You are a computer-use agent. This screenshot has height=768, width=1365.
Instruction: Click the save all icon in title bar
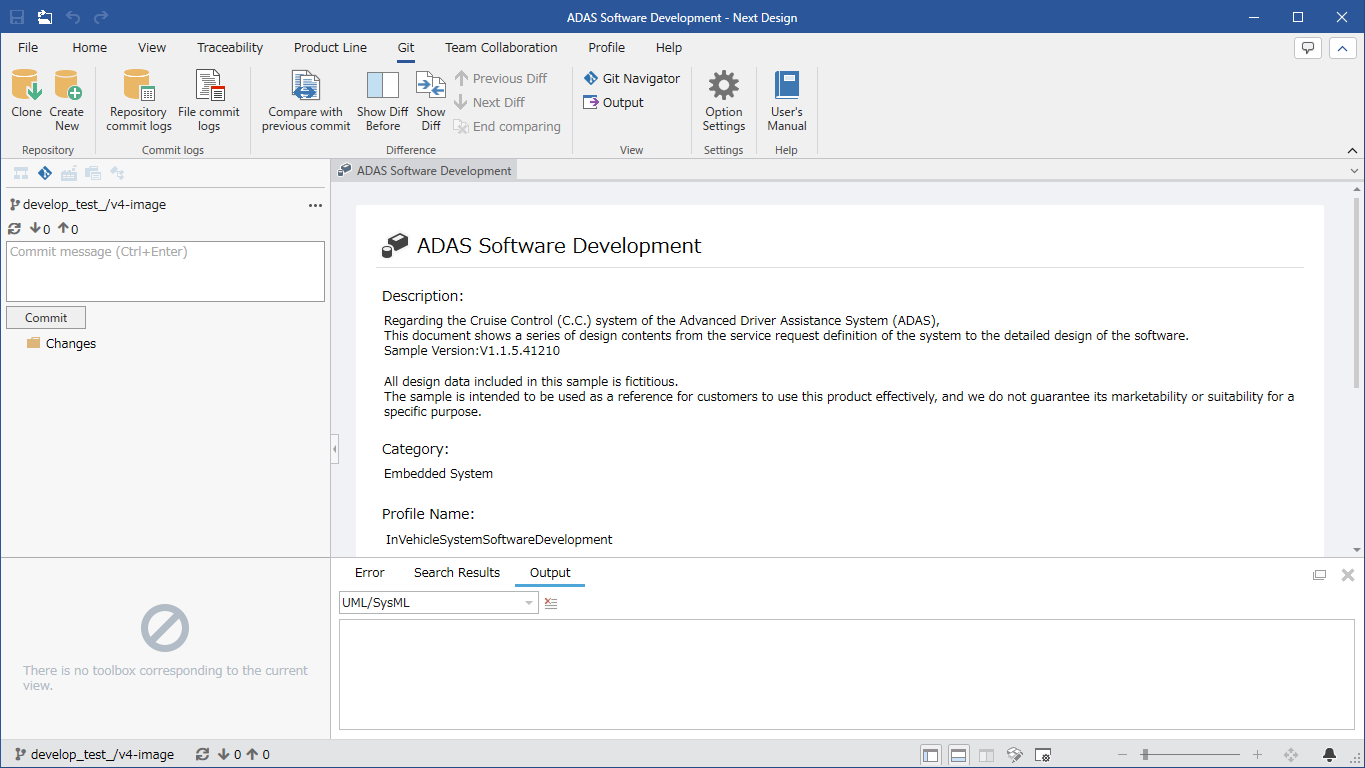click(x=45, y=17)
